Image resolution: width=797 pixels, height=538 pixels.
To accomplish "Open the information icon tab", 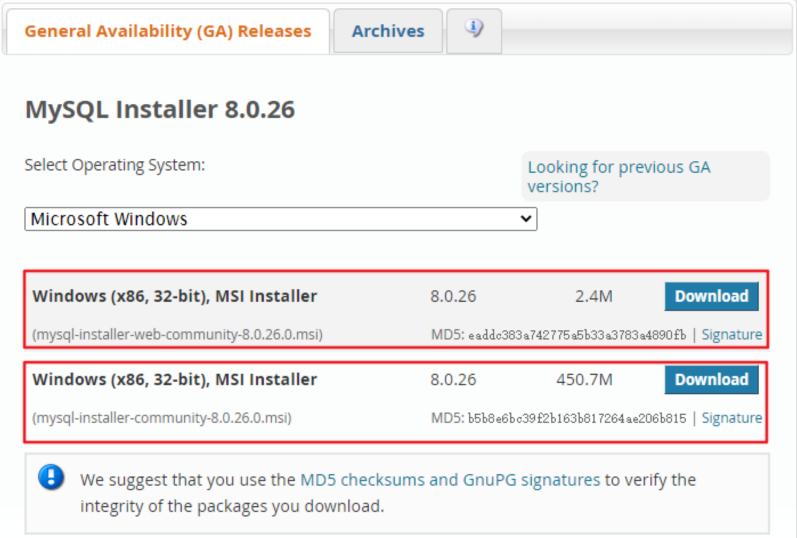I will [474, 30].
